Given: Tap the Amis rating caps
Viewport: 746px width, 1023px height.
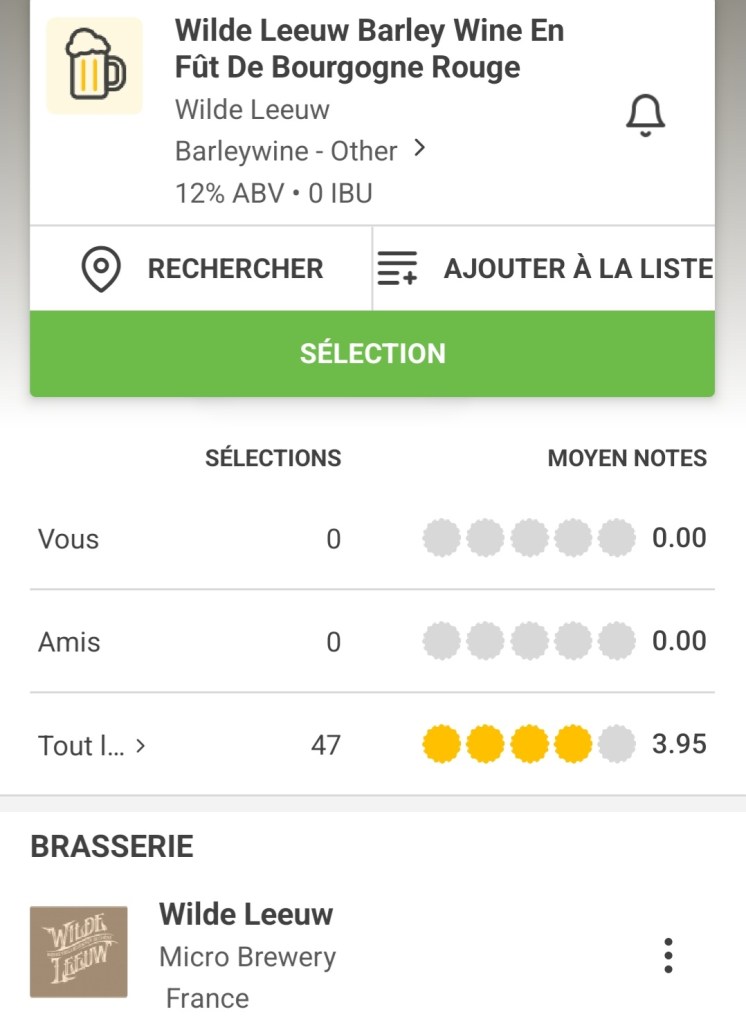Looking at the screenshot, I should click(x=529, y=641).
